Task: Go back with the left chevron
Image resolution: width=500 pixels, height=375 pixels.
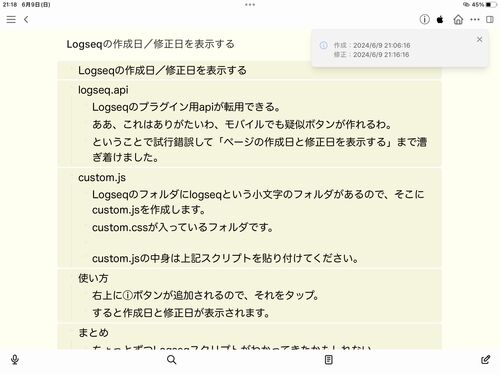Action: (x=26, y=19)
